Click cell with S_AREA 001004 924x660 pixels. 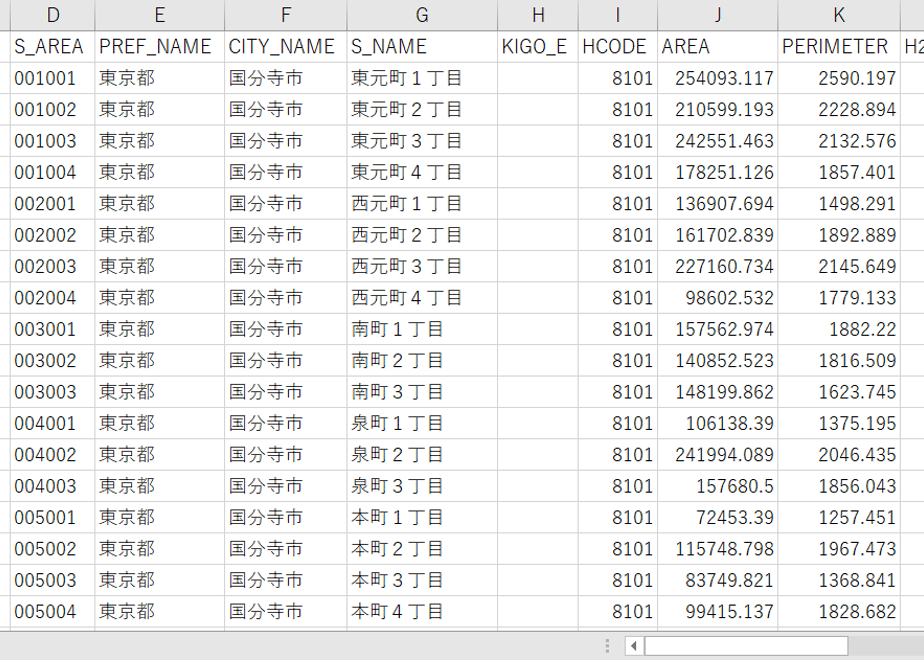52,172
